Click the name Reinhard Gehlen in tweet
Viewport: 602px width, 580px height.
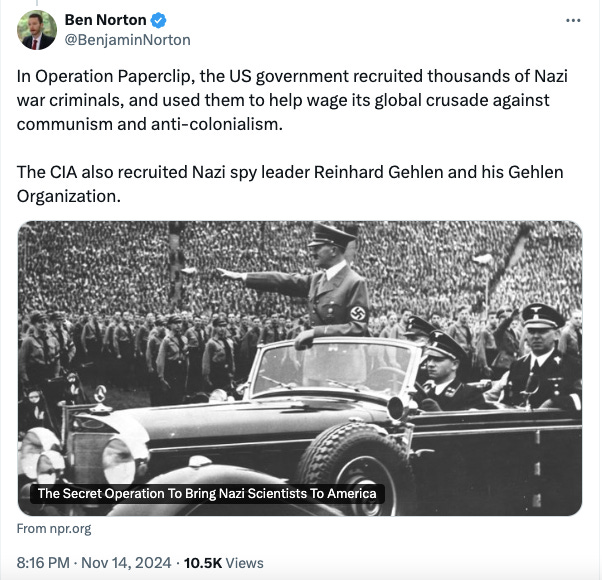(x=379, y=172)
